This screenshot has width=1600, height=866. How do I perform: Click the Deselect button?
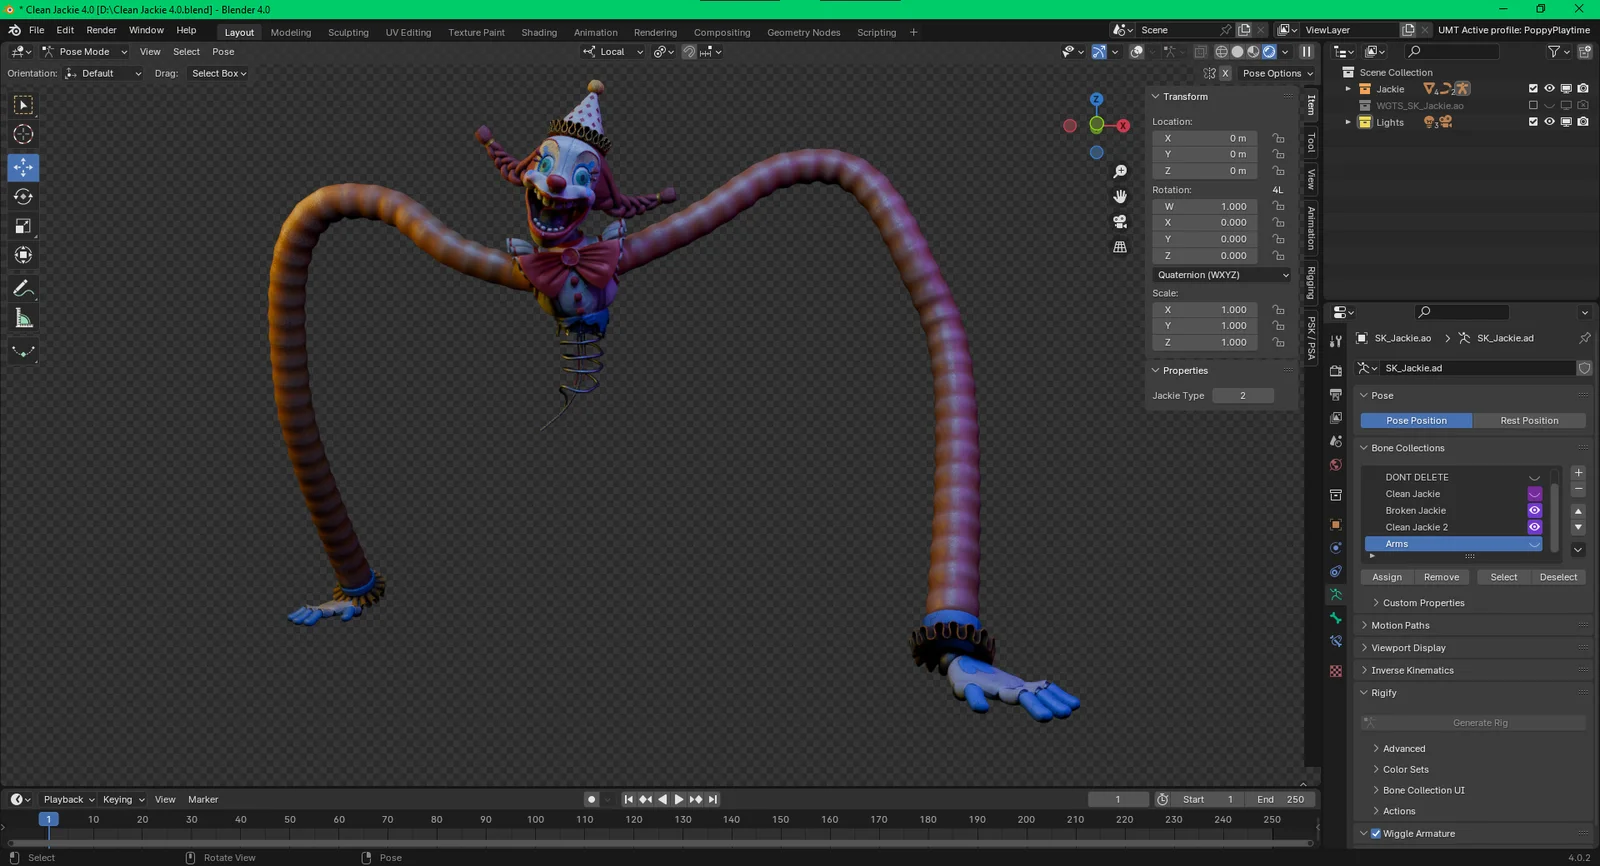pyautogui.click(x=1558, y=577)
